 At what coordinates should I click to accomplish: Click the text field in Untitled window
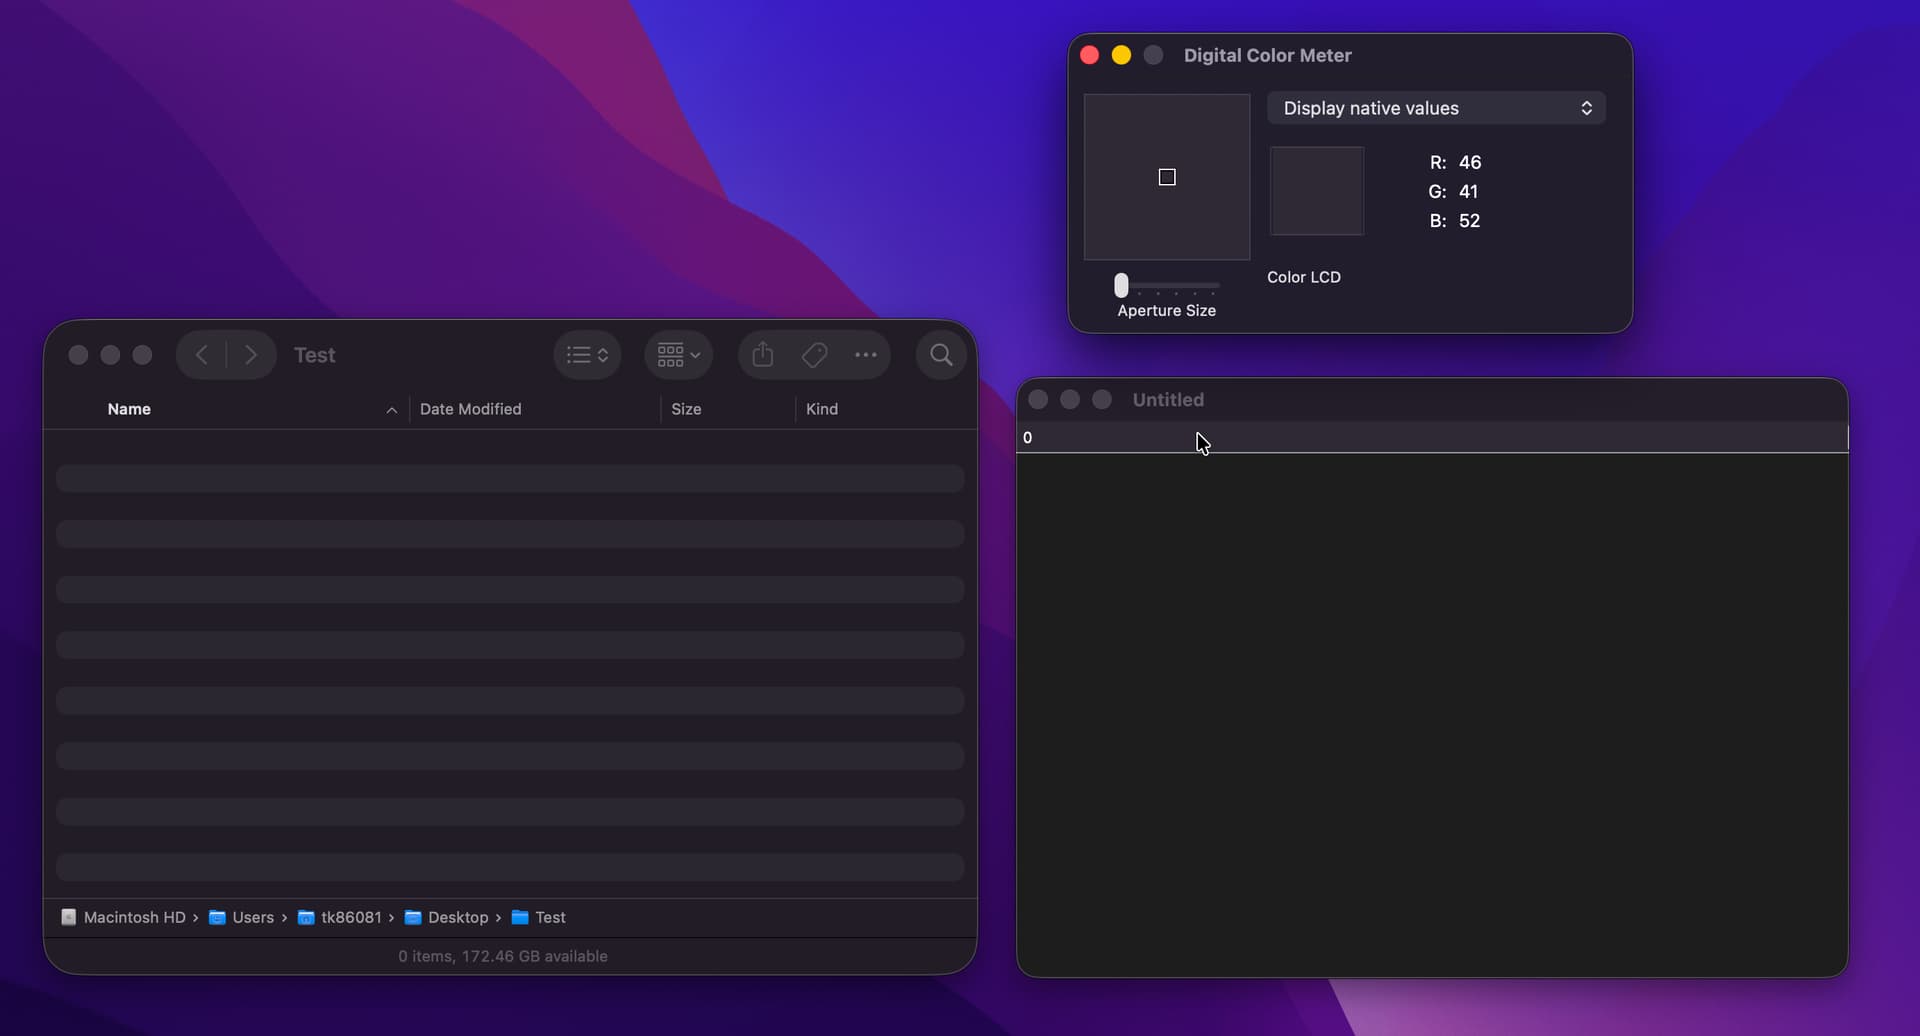[x=1432, y=438]
